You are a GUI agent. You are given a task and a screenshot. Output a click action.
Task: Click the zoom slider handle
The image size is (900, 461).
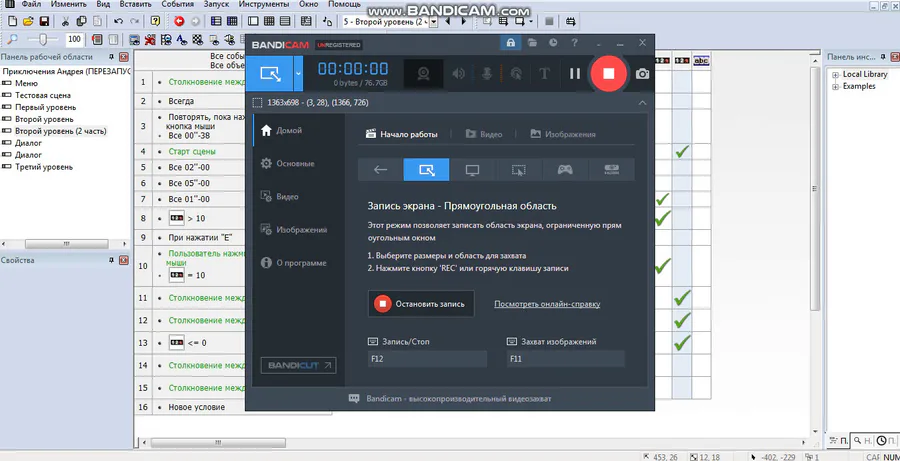(44, 39)
